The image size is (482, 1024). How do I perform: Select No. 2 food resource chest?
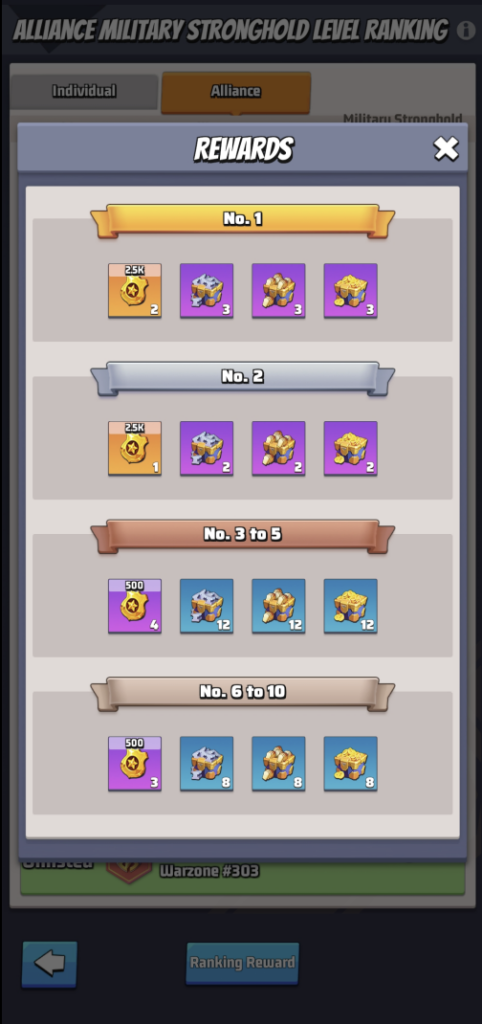278,448
